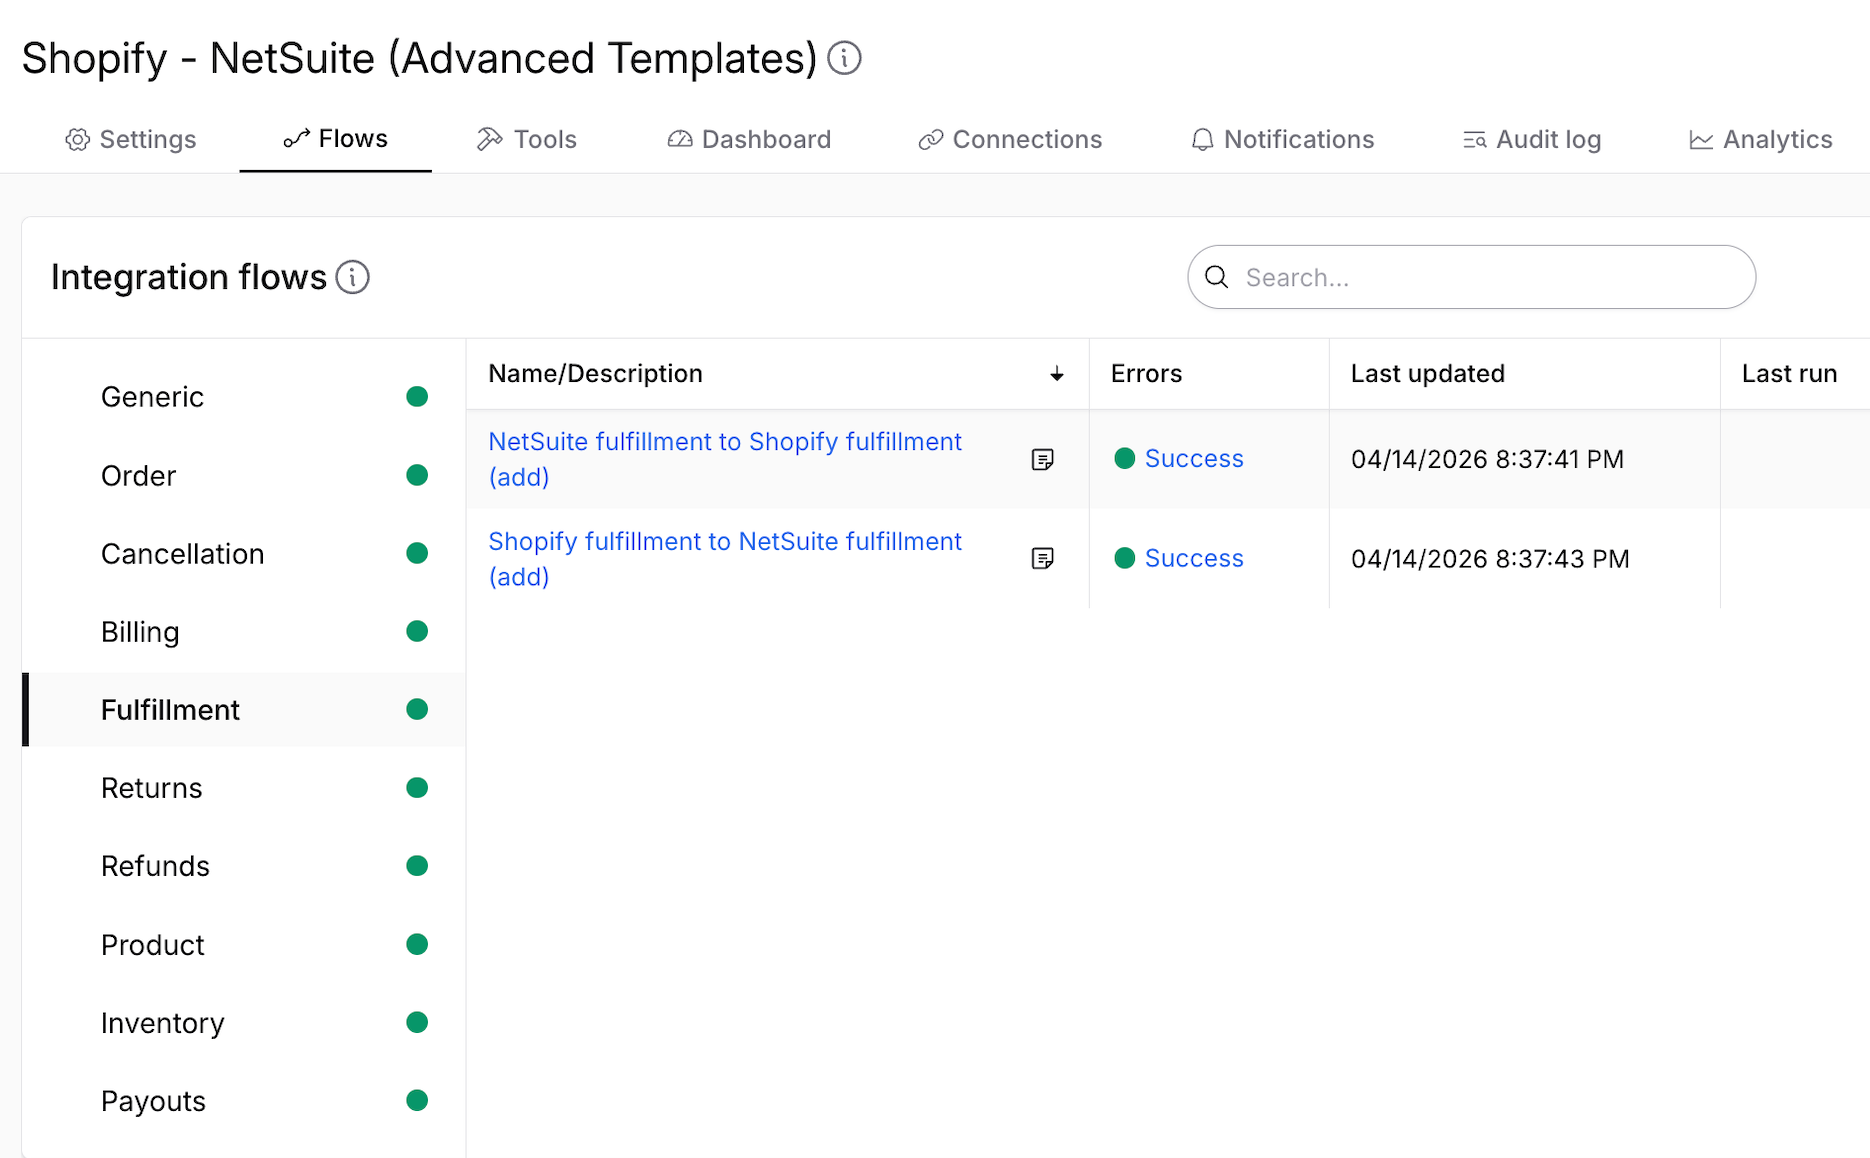Click the green status dot beside Billing

coord(417,631)
